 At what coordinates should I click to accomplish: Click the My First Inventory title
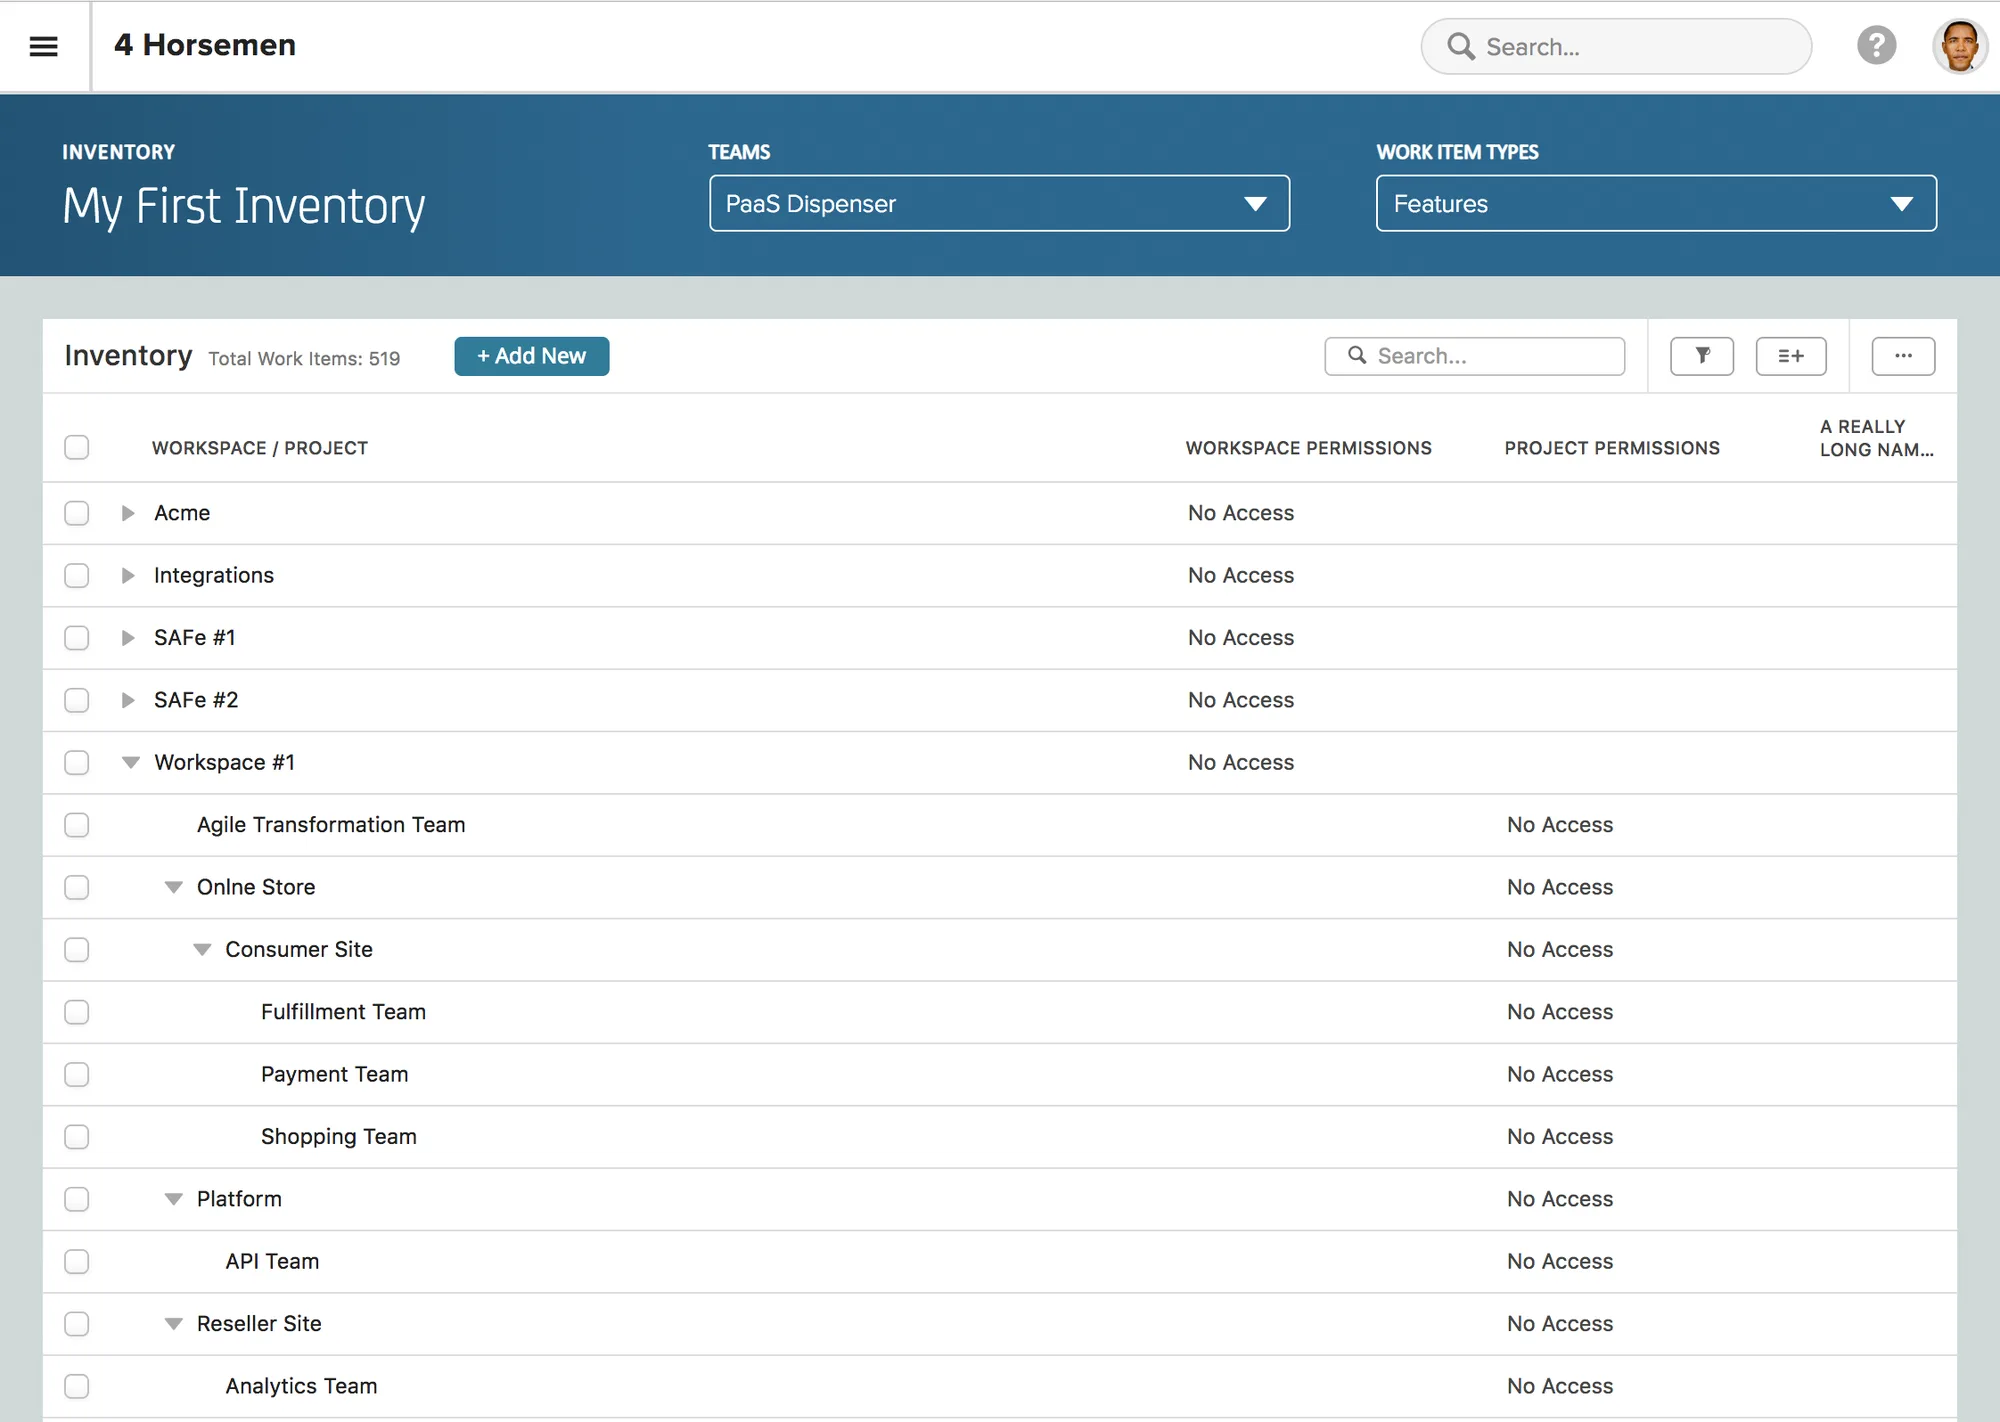244,207
